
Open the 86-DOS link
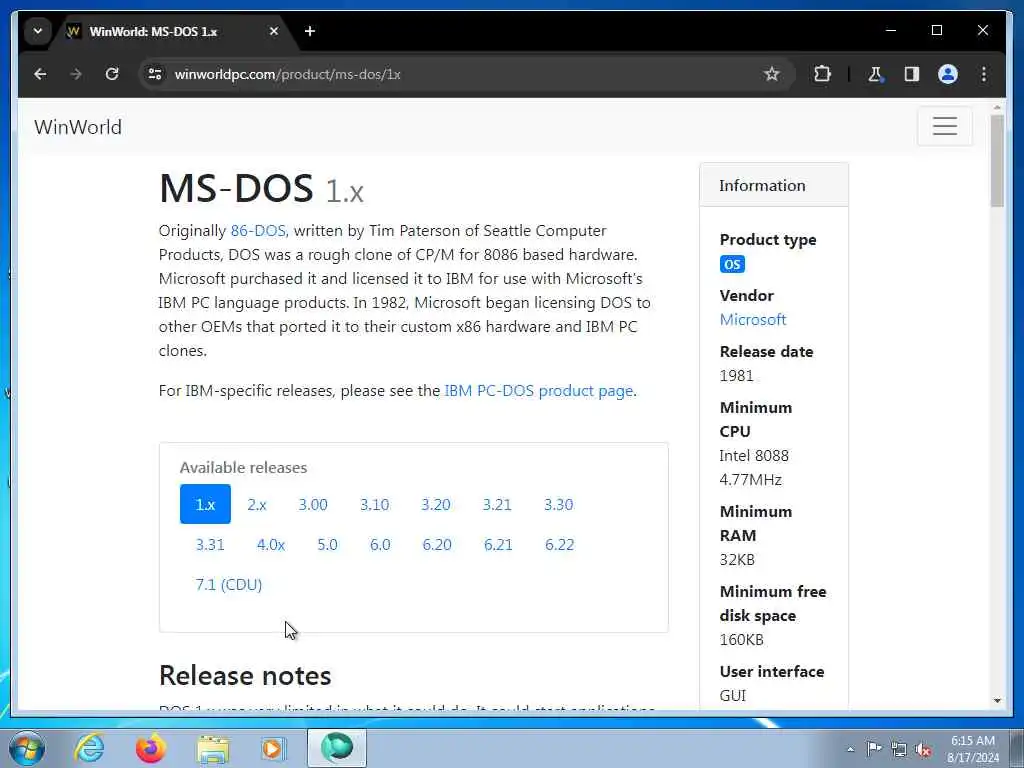pyautogui.click(x=258, y=231)
